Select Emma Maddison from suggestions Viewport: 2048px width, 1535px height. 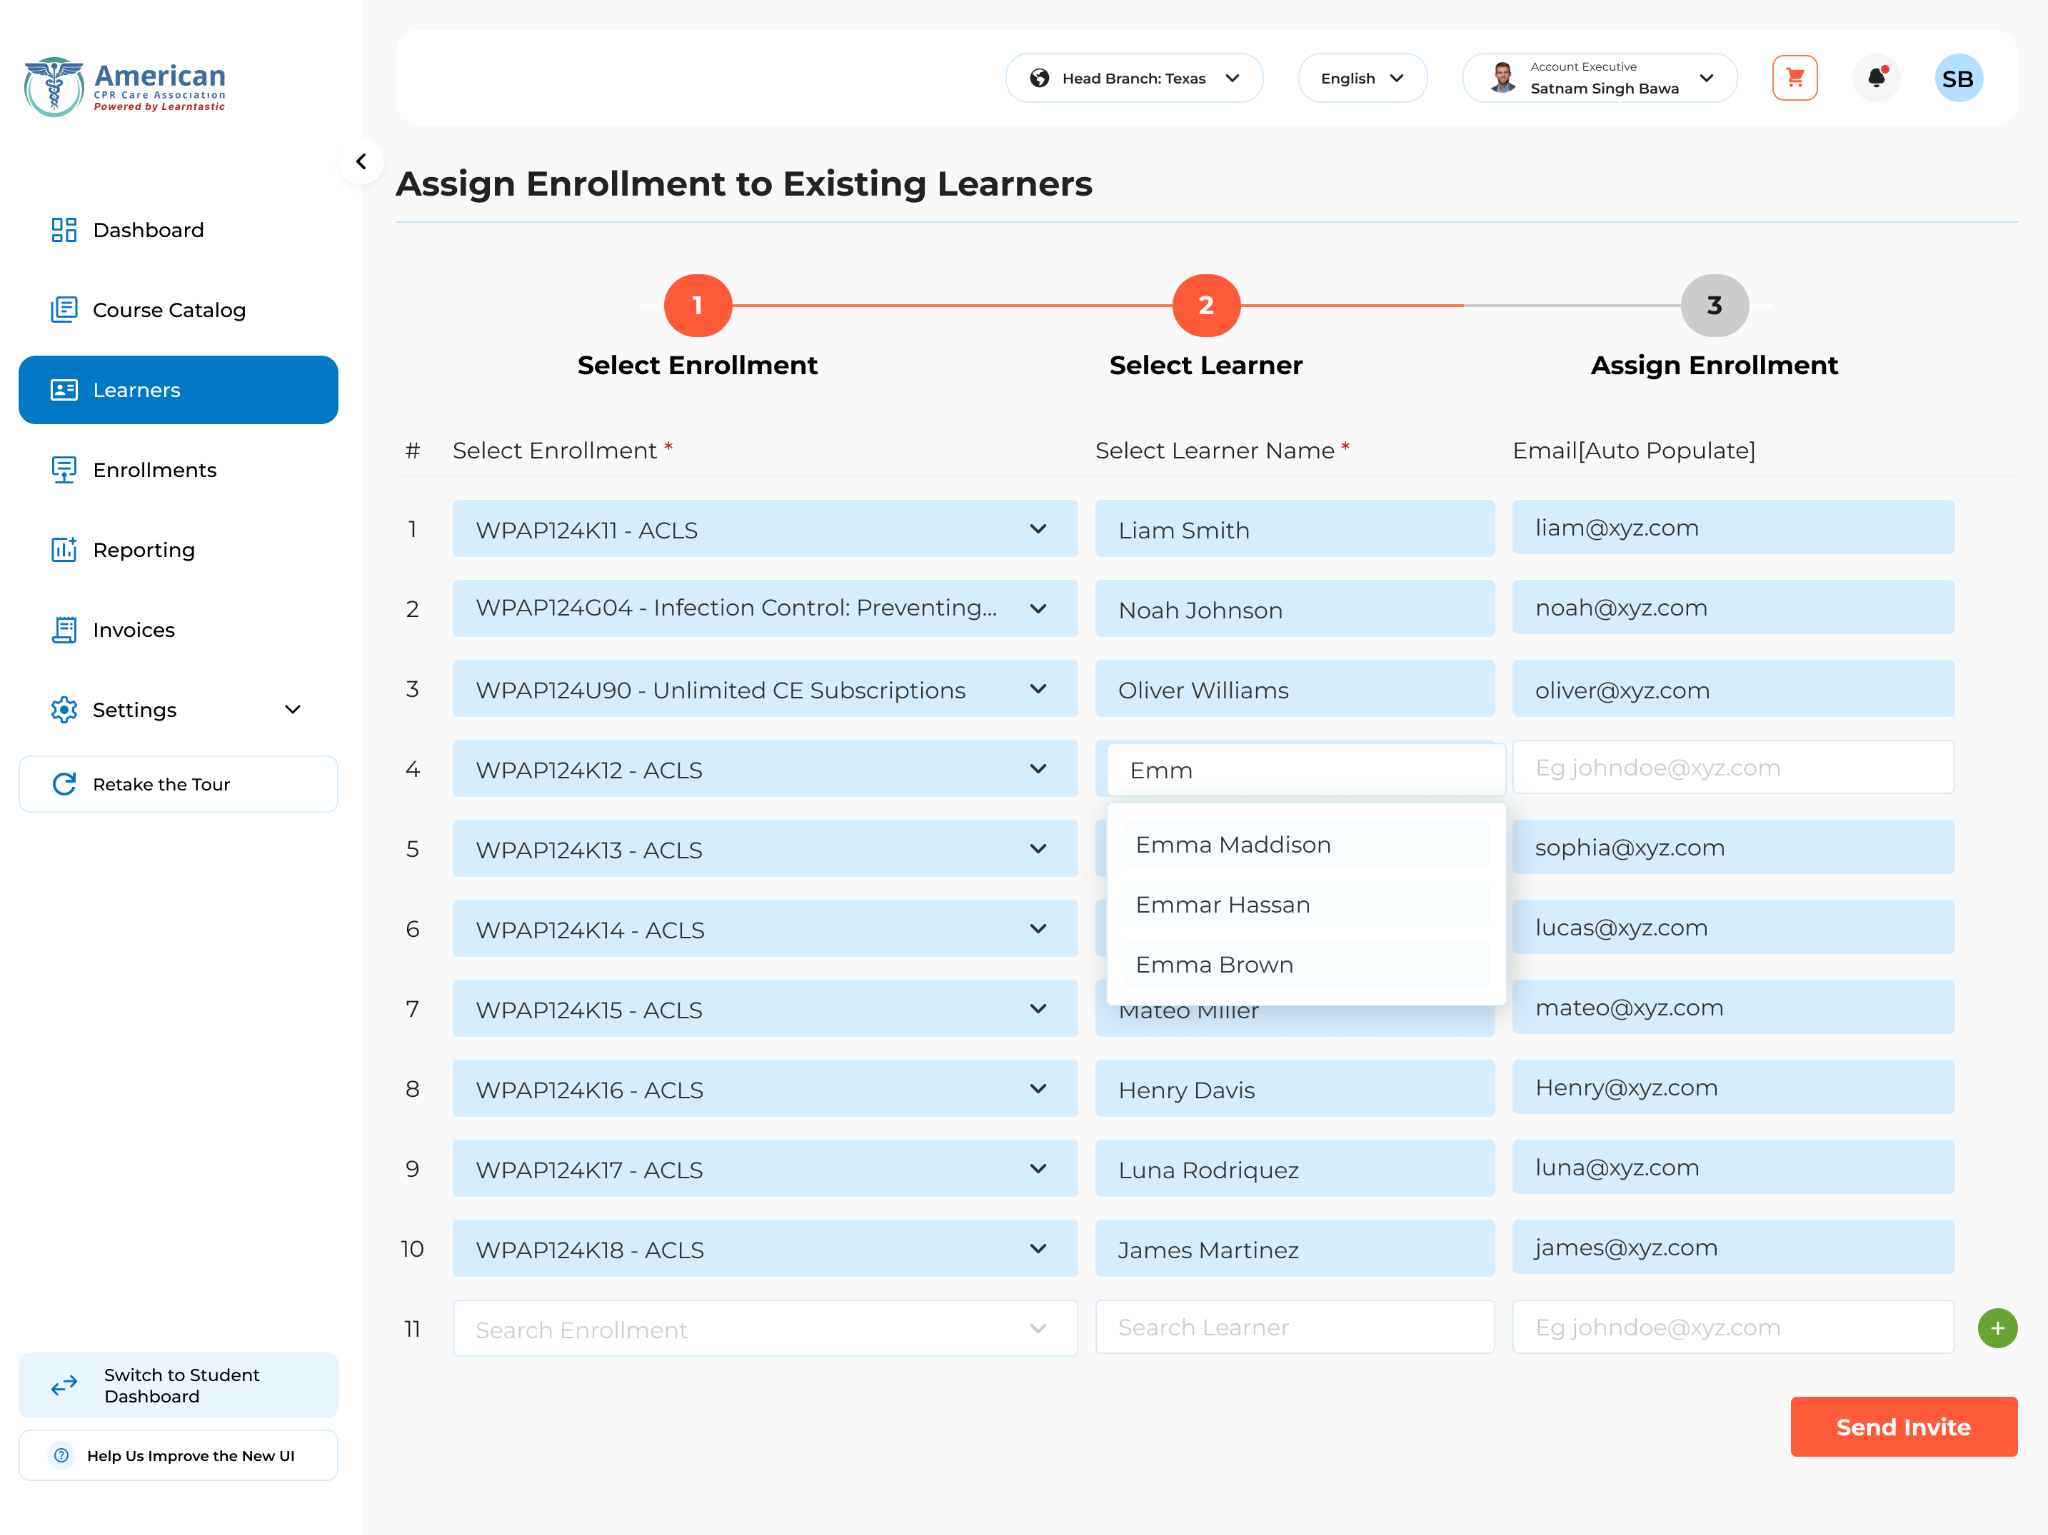[1306, 845]
